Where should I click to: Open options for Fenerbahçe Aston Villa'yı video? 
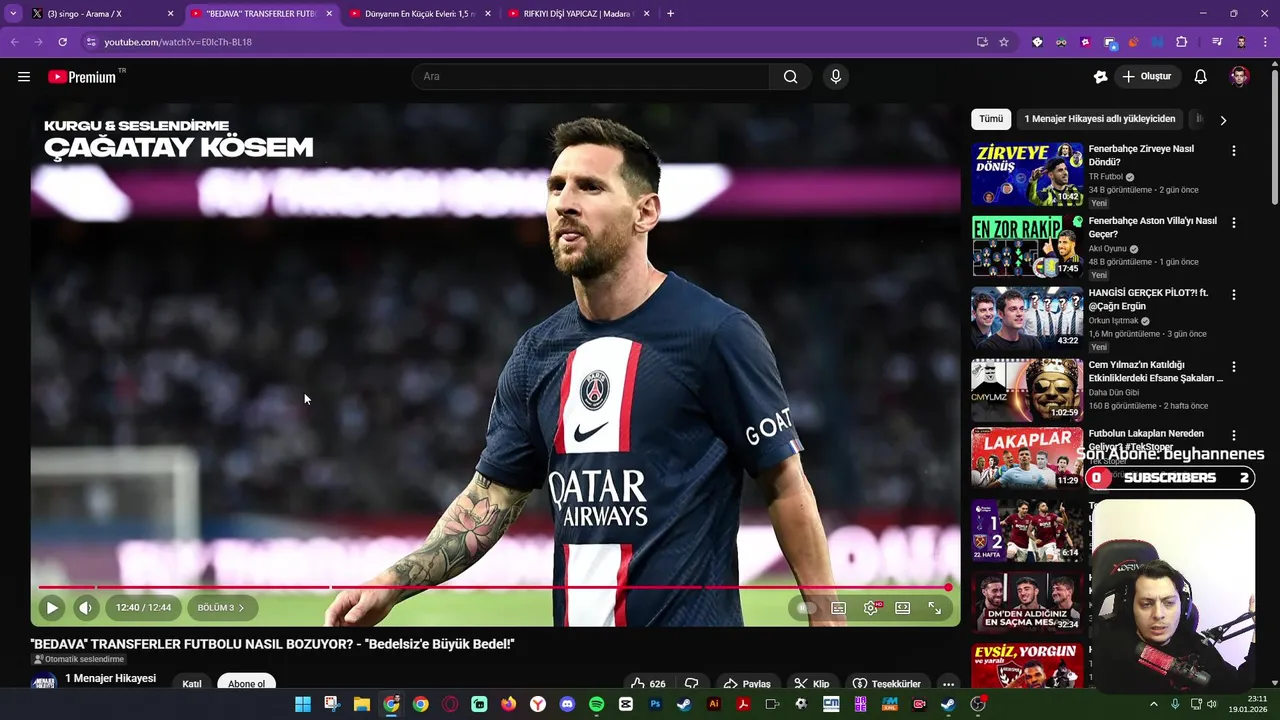click(1233, 223)
